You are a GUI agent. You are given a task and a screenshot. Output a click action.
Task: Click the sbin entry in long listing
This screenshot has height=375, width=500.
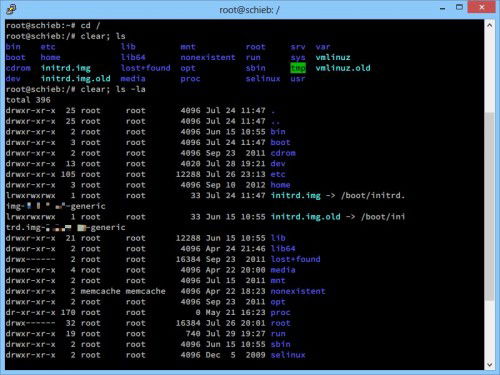[280, 344]
